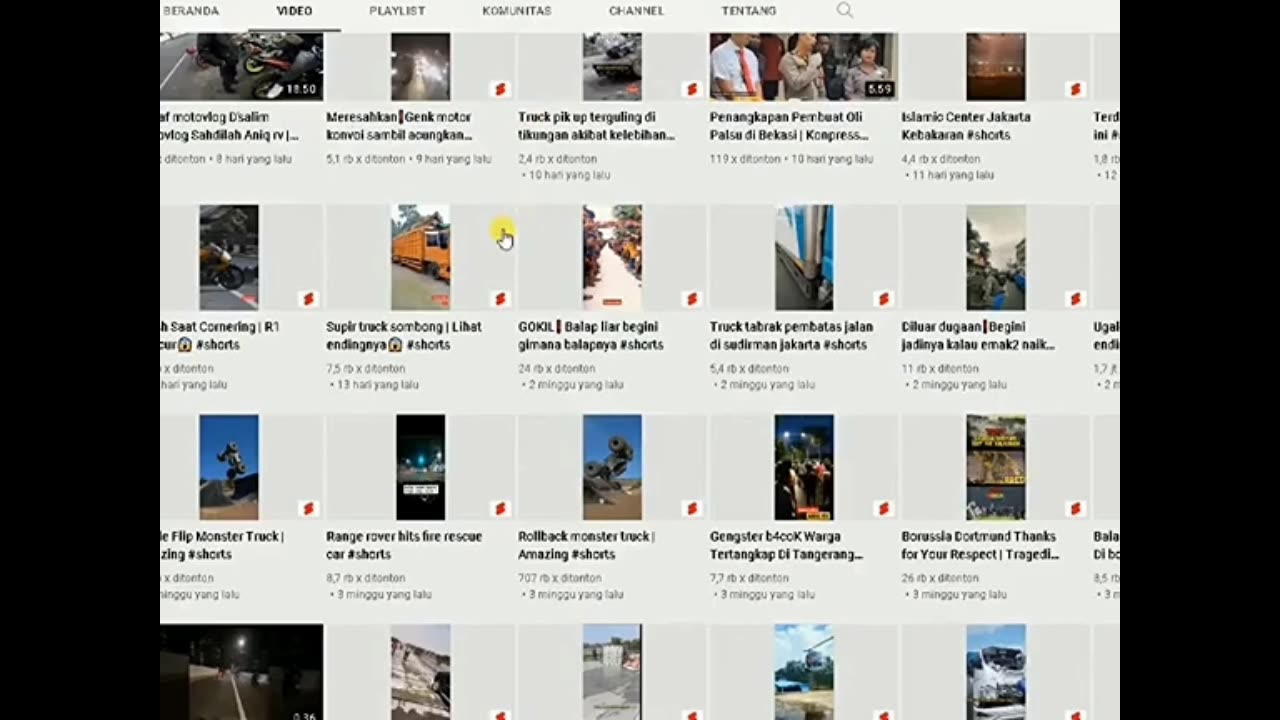The height and width of the screenshot is (720, 1280).
Task: Open 'Supir truck sombong | Lihat endingnya' title
Action: tap(404, 336)
